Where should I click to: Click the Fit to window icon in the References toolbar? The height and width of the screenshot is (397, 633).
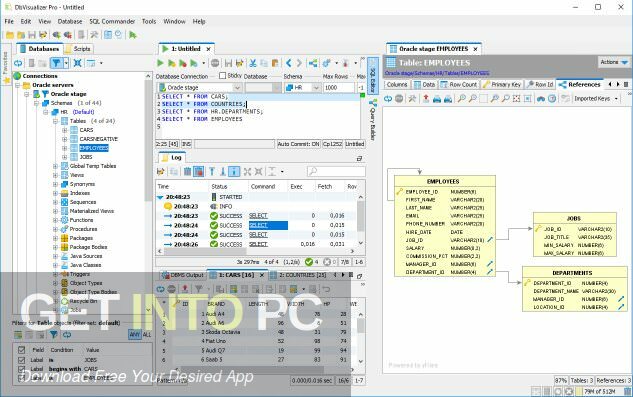point(516,99)
